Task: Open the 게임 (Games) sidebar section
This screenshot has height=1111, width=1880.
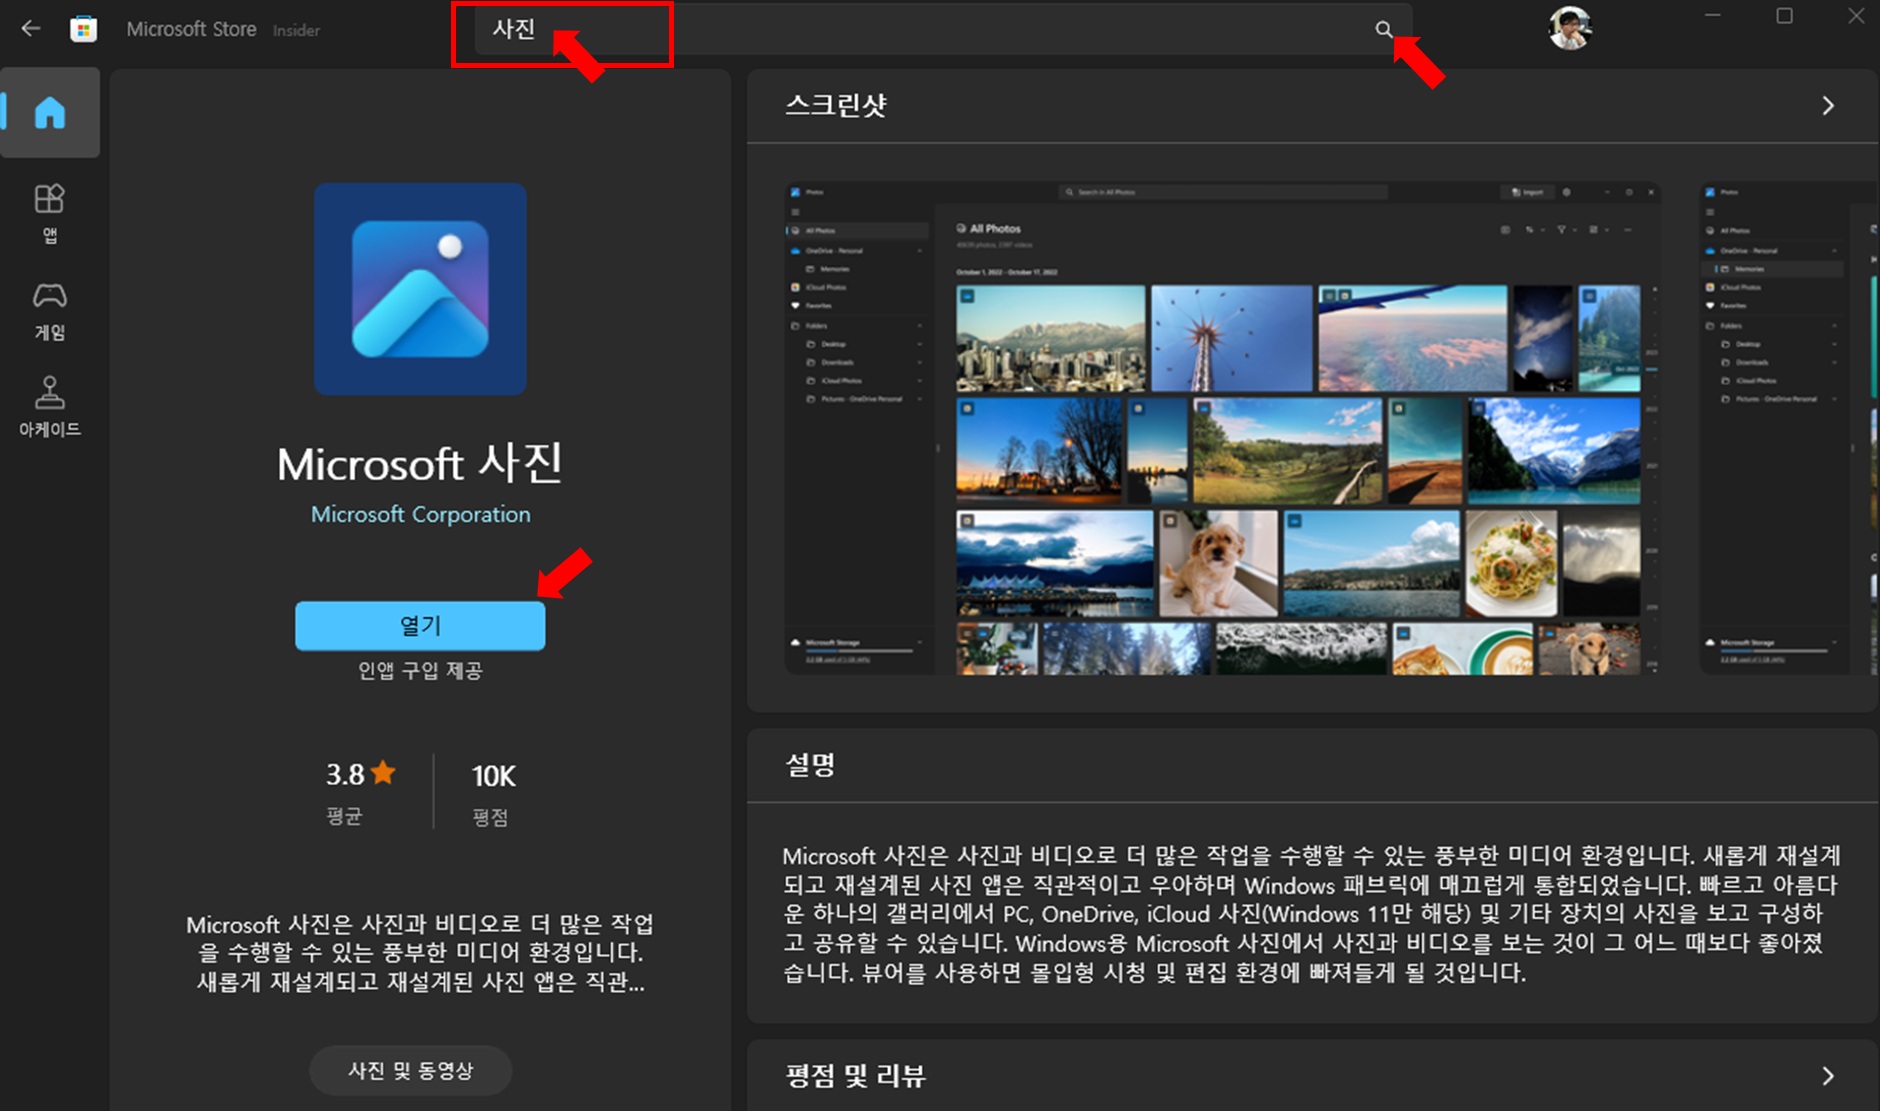Action: (x=49, y=311)
